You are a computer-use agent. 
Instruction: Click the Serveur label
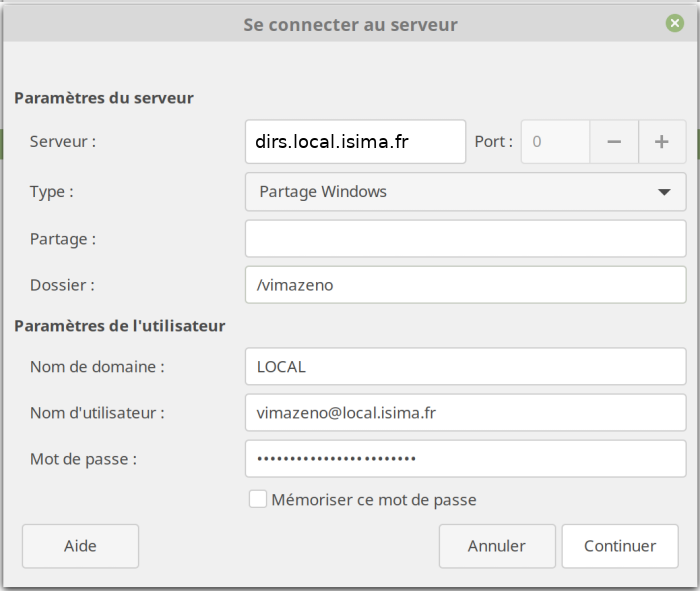[x=63, y=142]
